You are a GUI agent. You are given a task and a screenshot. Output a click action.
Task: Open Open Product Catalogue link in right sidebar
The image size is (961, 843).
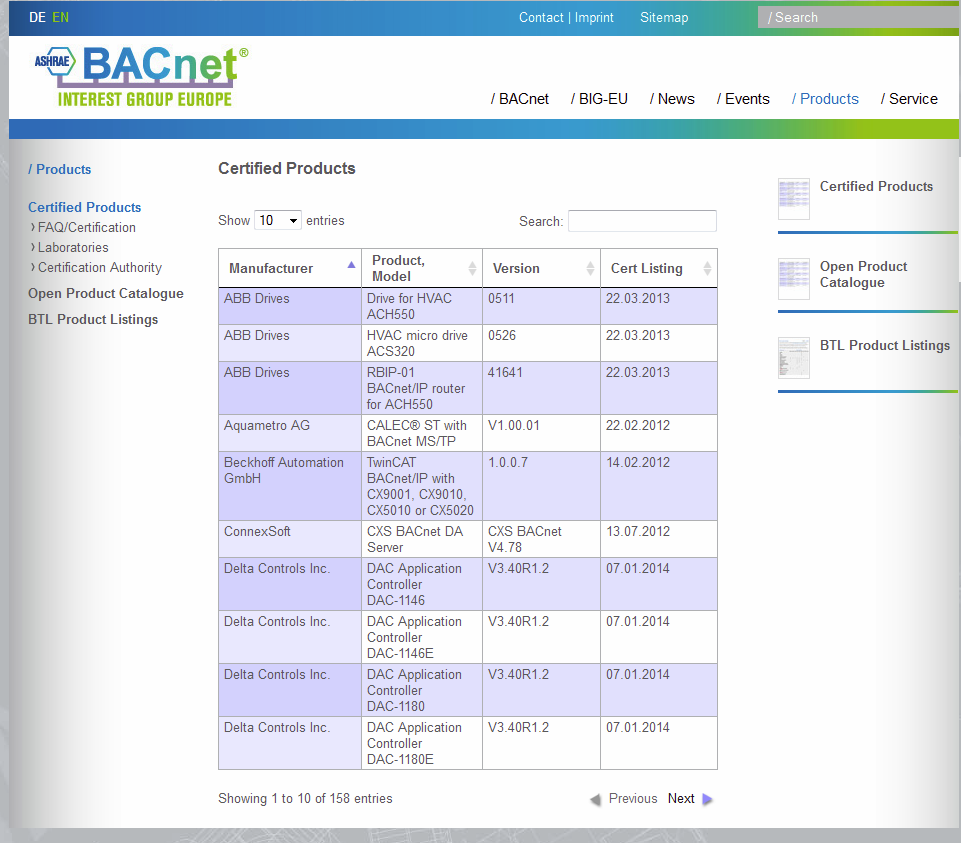click(864, 274)
